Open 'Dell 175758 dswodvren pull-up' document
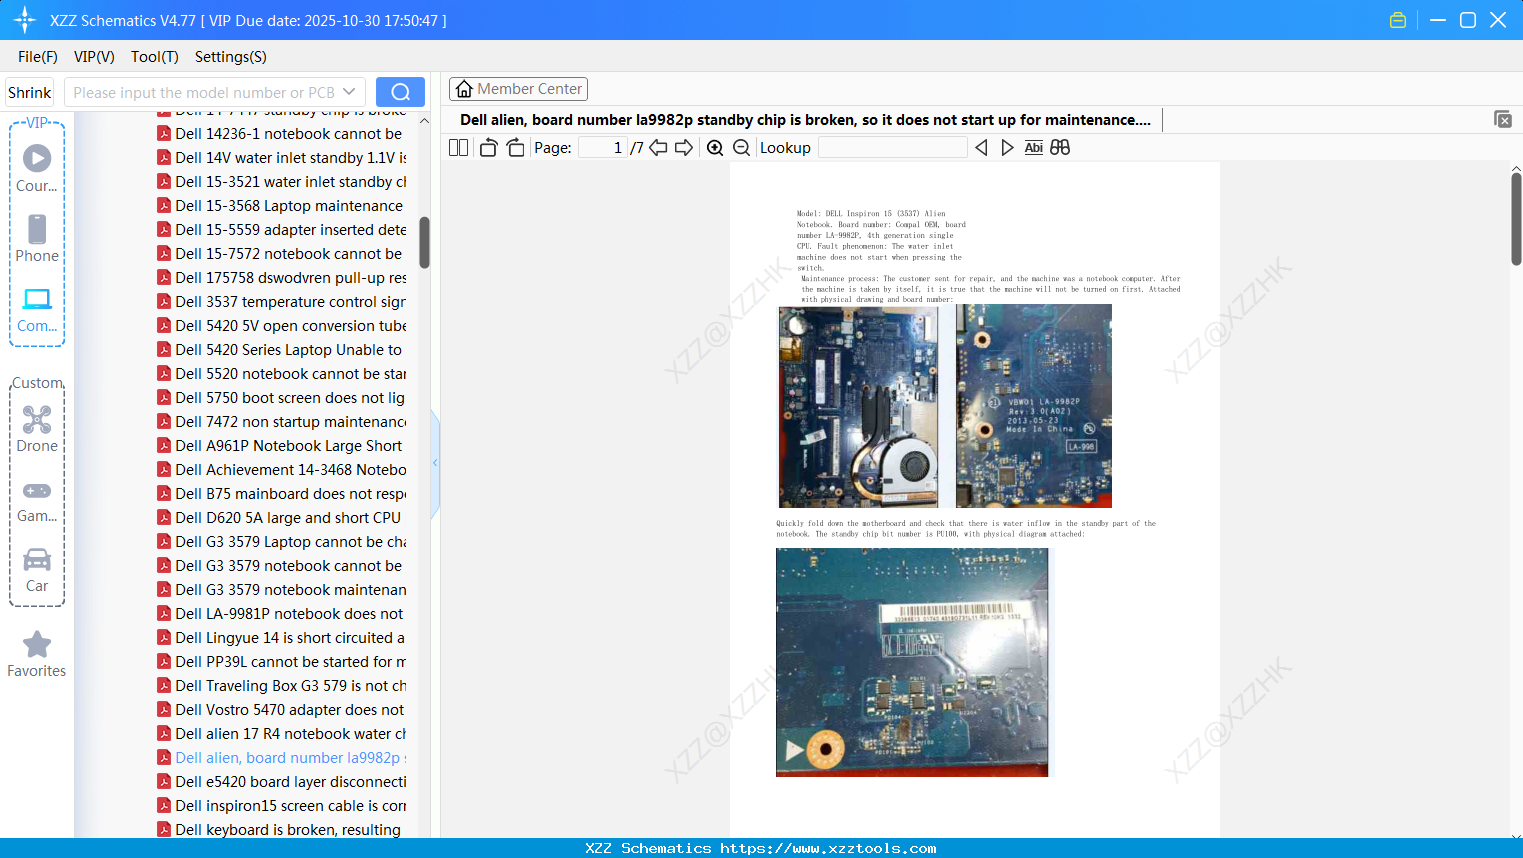Image resolution: width=1523 pixels, height=858 pixels. 282,278
